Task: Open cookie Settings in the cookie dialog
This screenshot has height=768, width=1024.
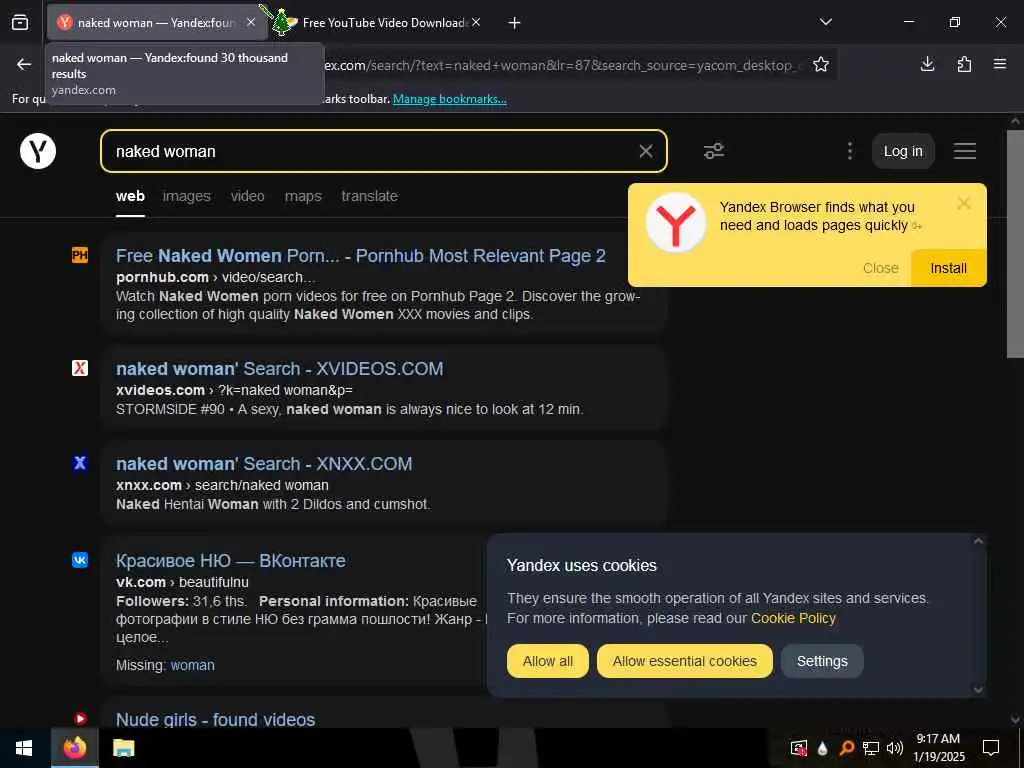Action: [x=822, y=661]
